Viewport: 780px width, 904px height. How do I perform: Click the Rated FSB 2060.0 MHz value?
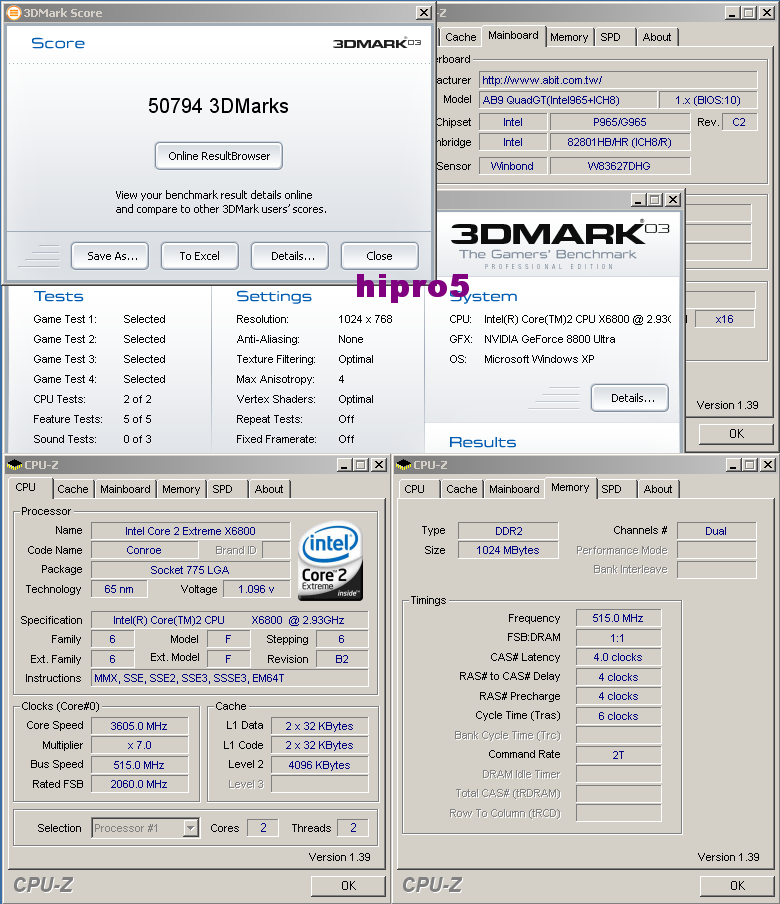pos(140,784)
